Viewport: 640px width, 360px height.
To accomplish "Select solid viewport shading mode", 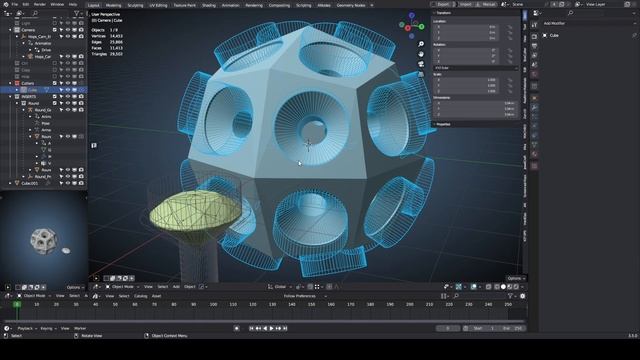I will (503, 287).
